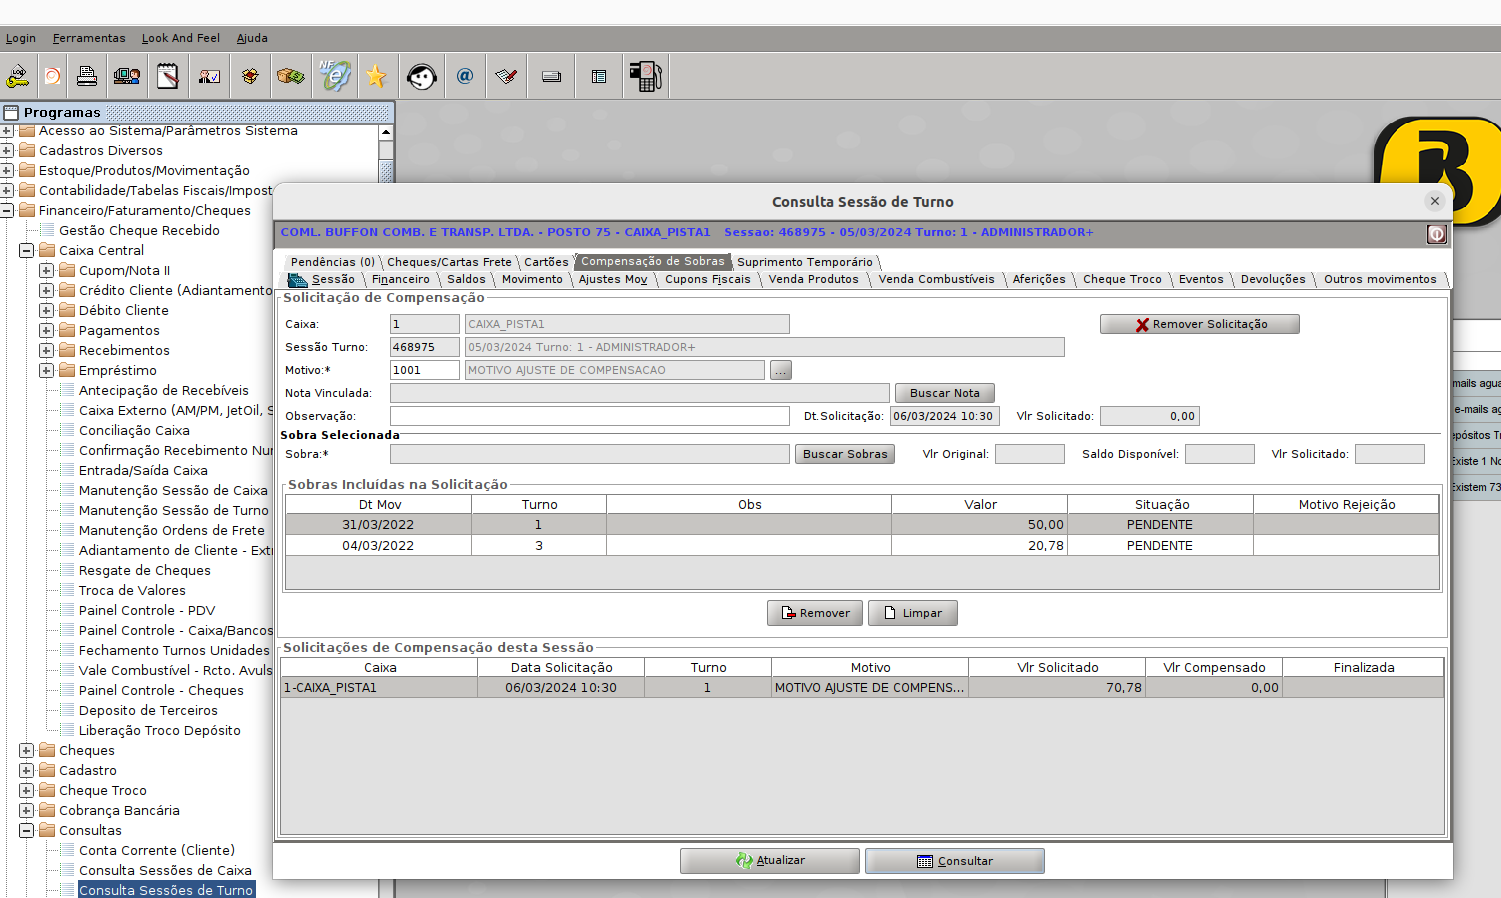Expand the Cheque Troco tree node
This screenshot has height=898, width=1501.
click(27, 790)
